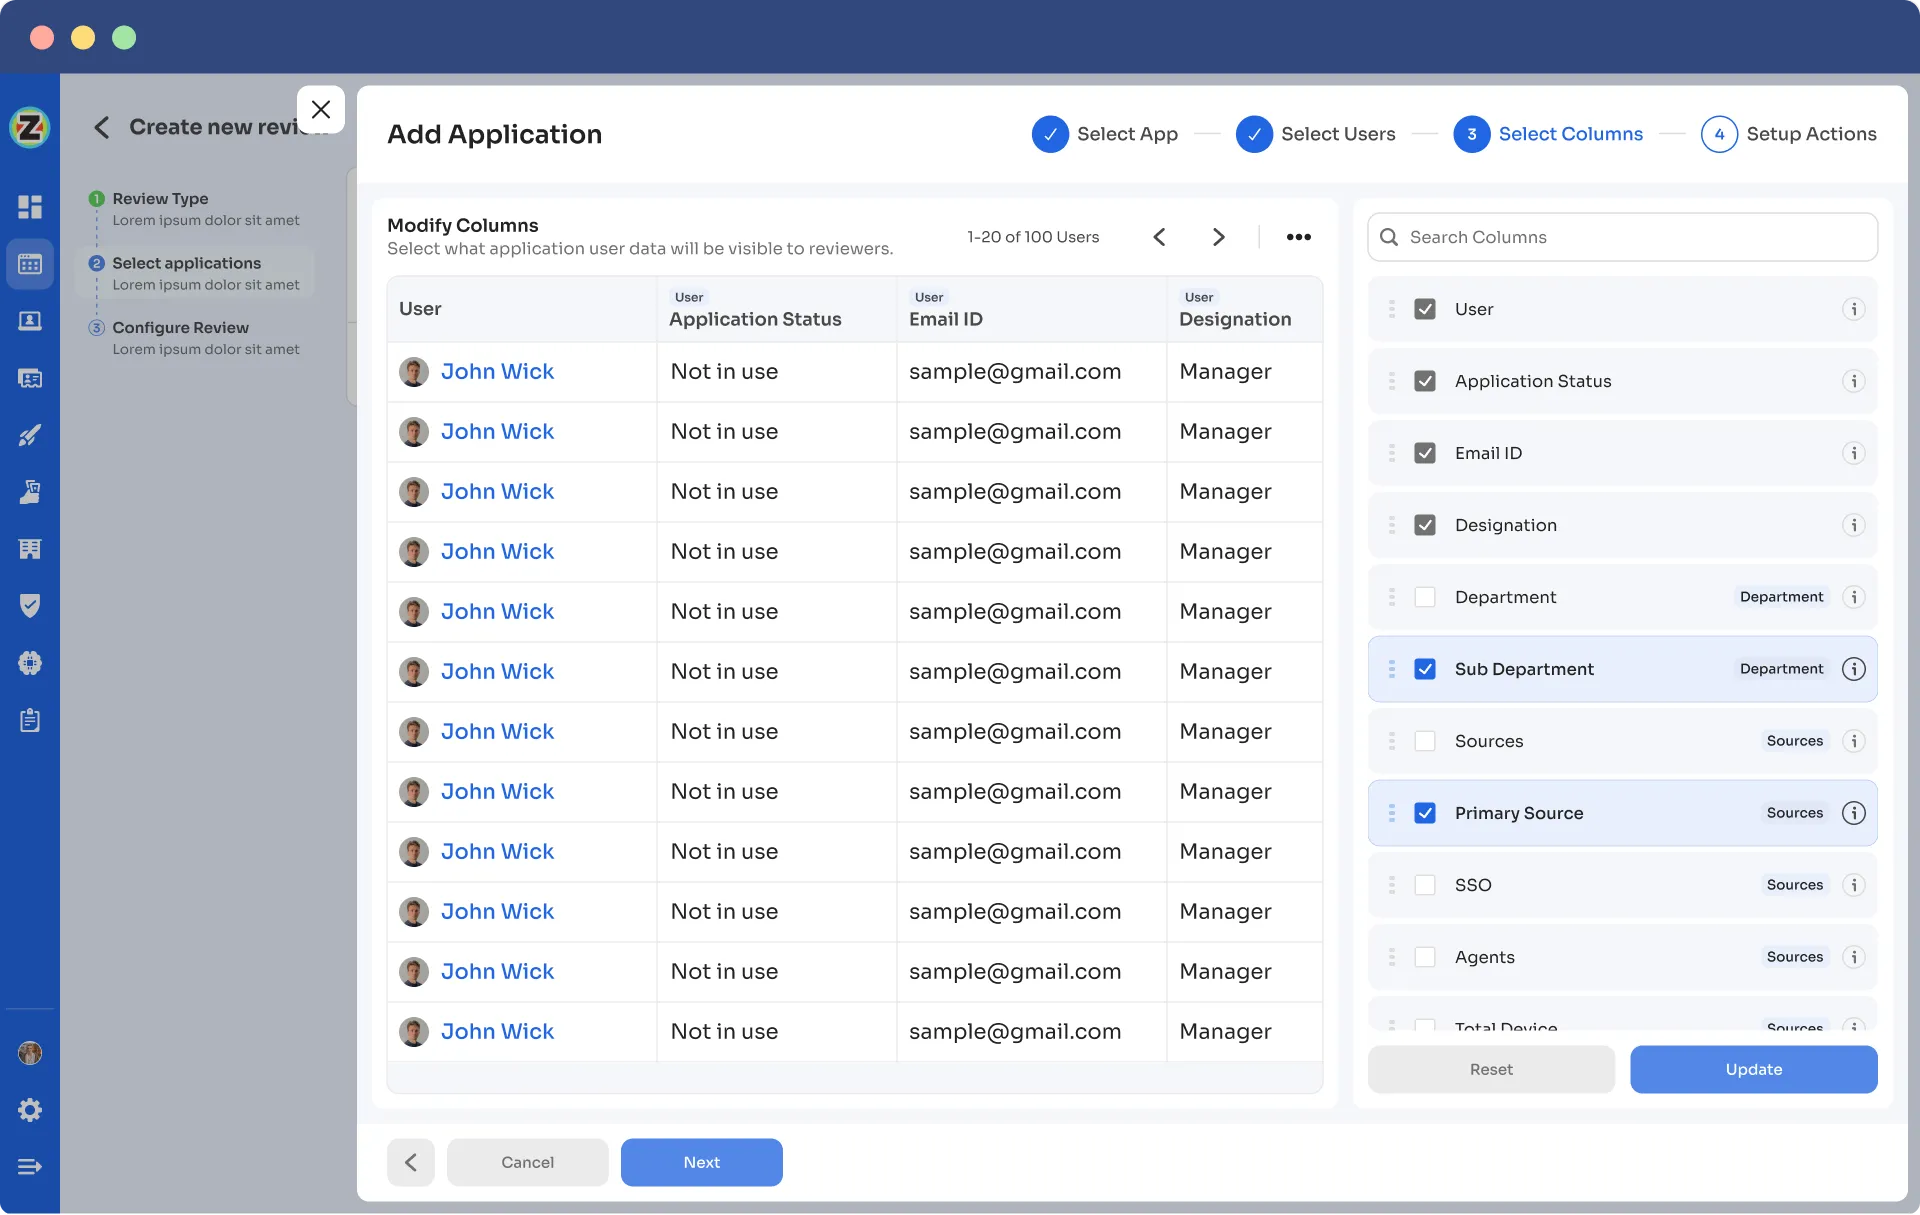
Task: Open Select applications step in wizard
Action: 195,273
